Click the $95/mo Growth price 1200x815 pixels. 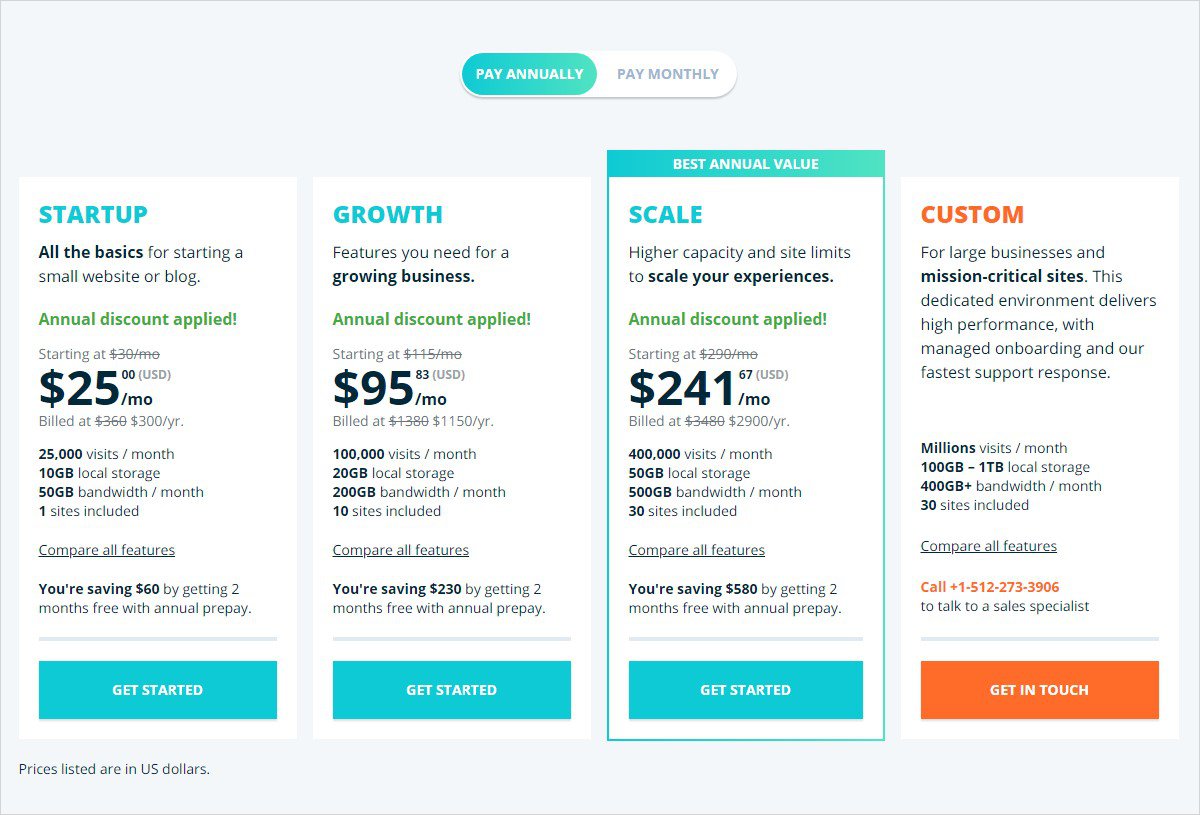389,389
